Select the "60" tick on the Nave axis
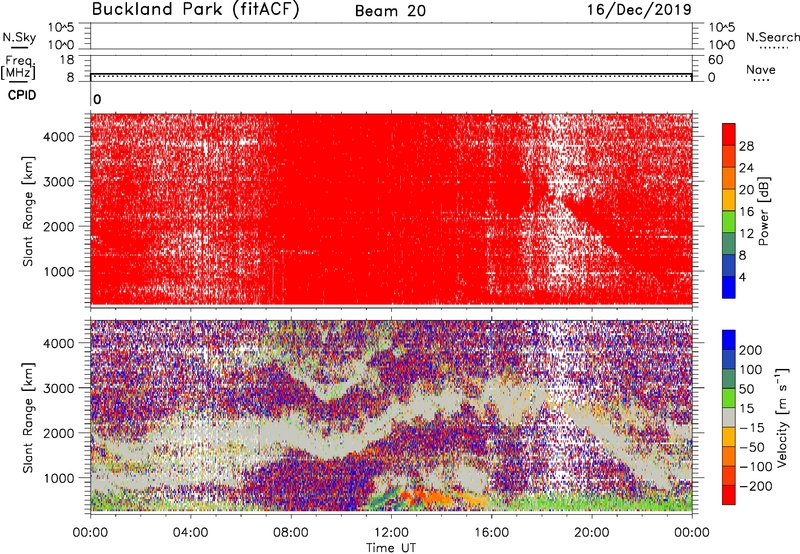Screen dimensions: 800x554 (715, 60)
